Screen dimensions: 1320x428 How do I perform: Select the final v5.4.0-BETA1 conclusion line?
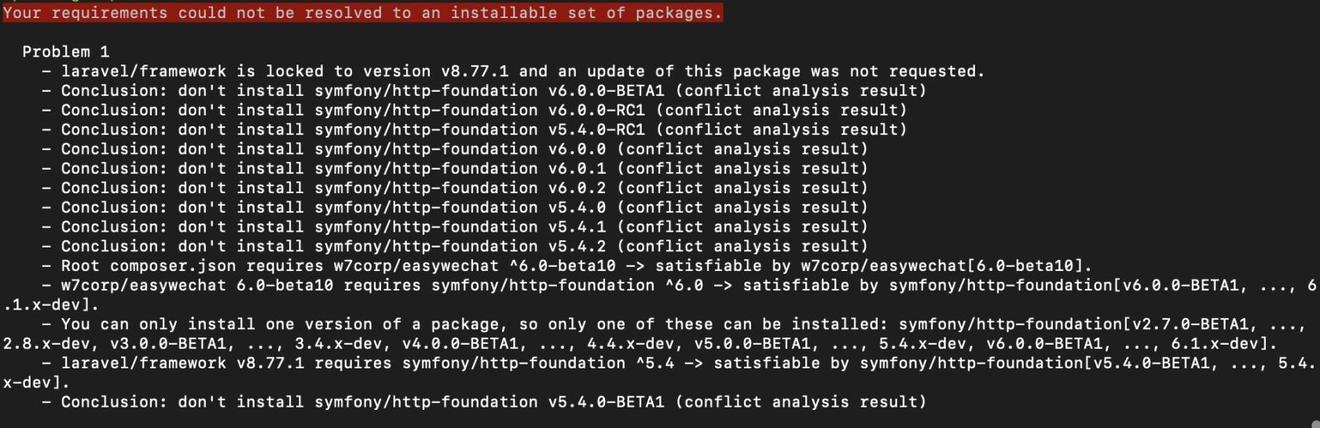493,402
